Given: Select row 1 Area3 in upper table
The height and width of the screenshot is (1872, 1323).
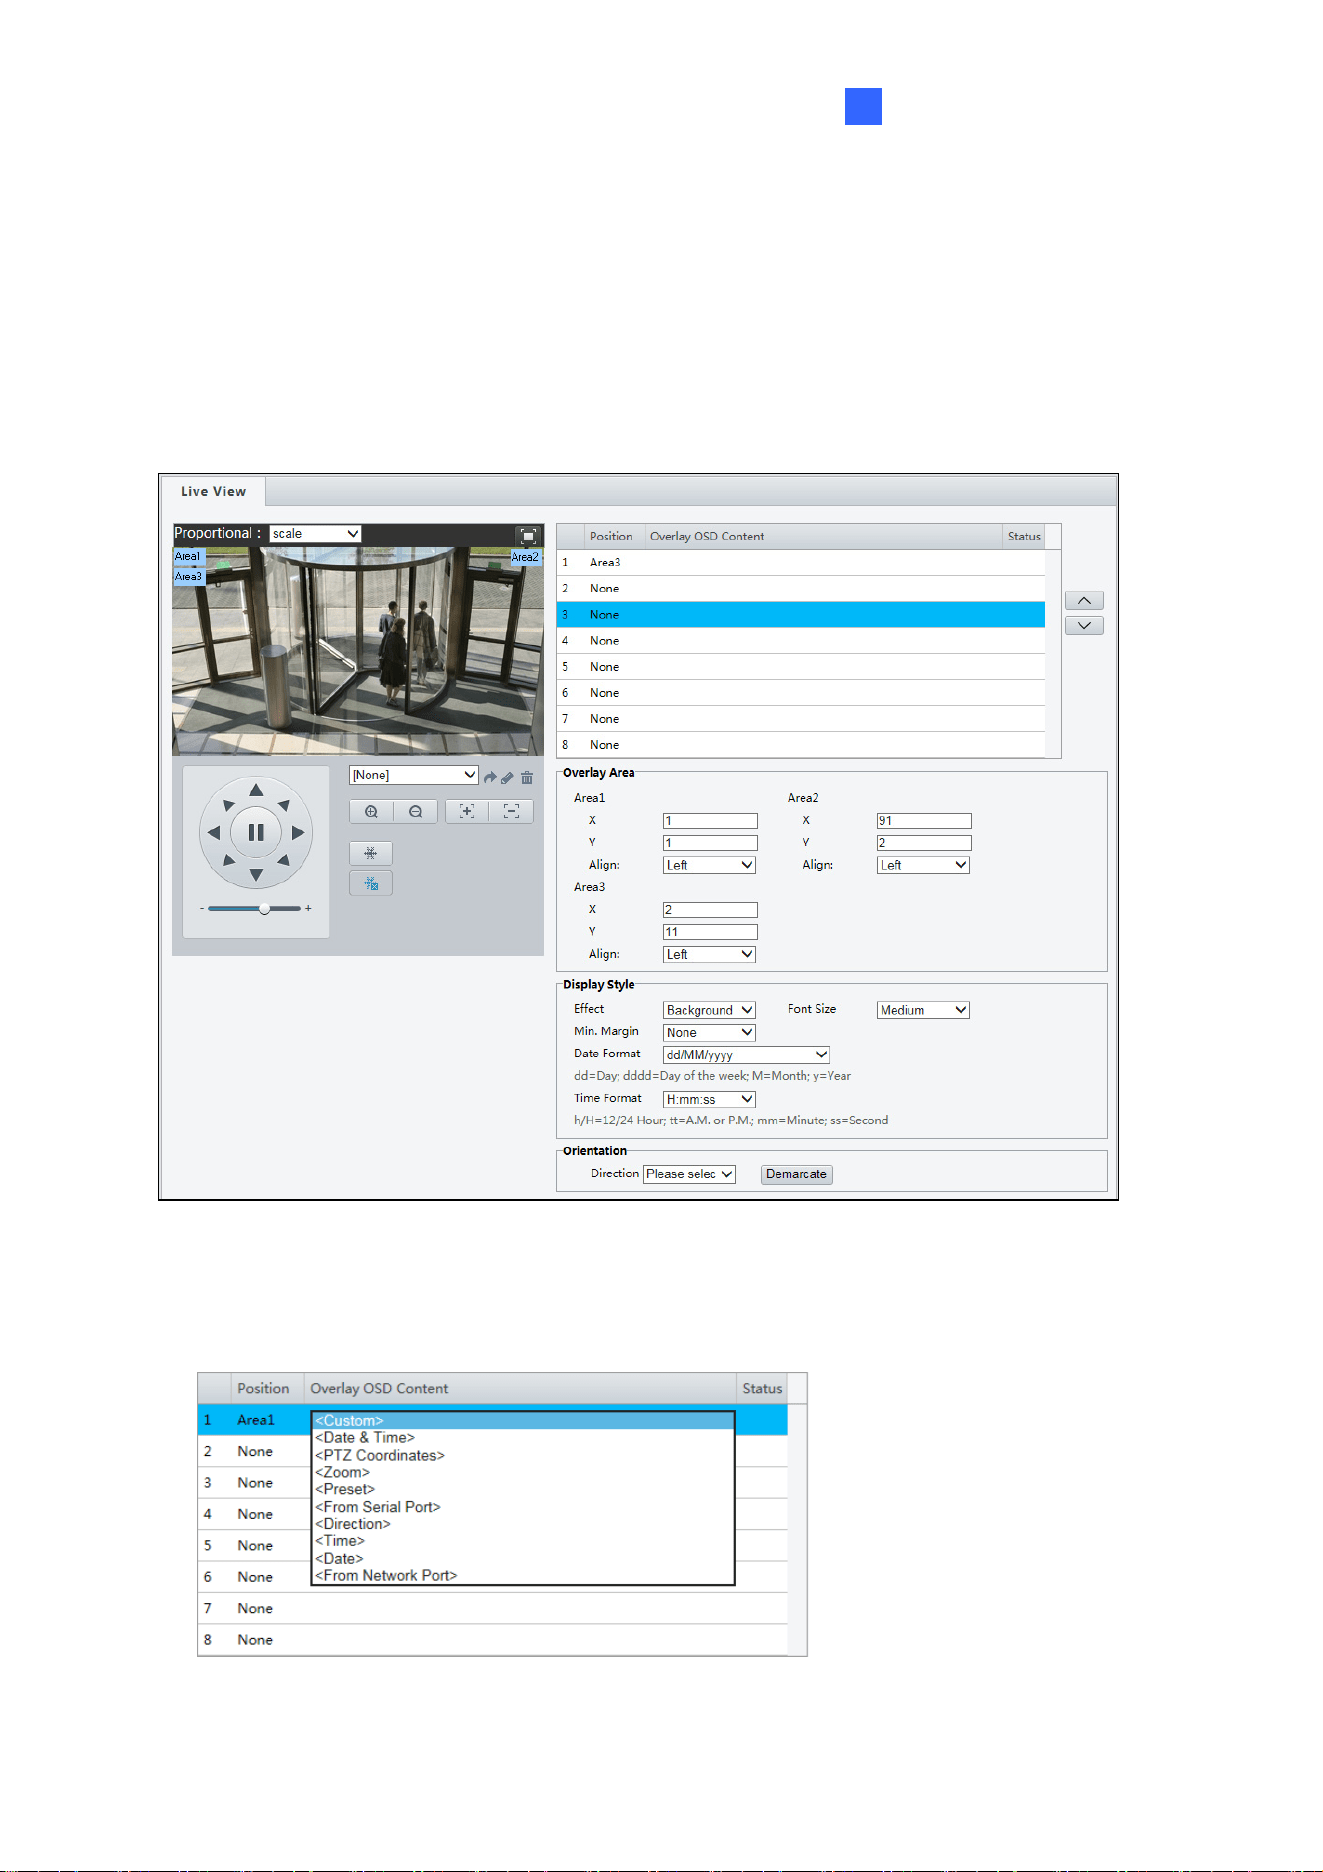Looking at the screenshot, I should (801, 563).
